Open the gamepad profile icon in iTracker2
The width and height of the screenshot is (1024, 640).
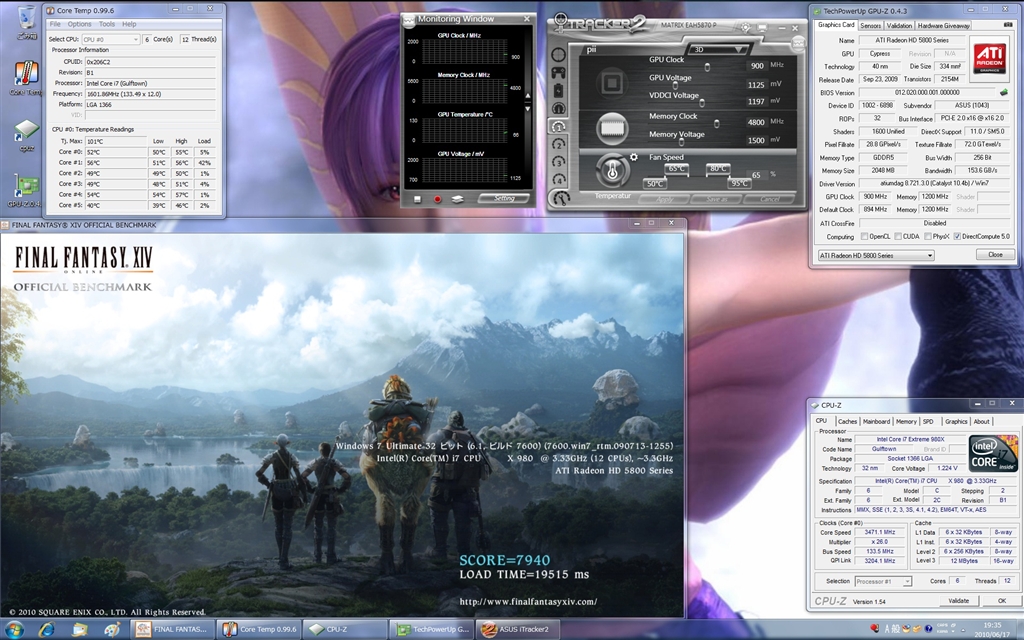[558, 72]
